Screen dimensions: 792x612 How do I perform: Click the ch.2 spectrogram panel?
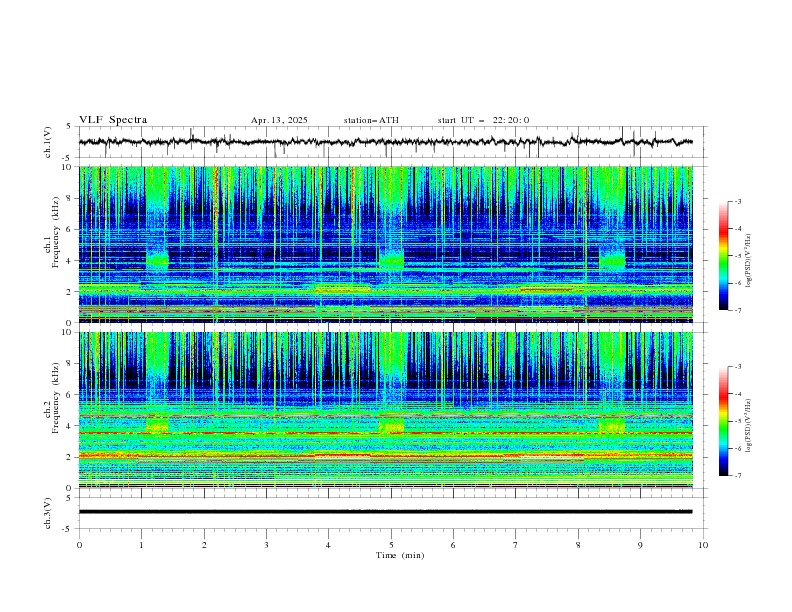point(386,410)
